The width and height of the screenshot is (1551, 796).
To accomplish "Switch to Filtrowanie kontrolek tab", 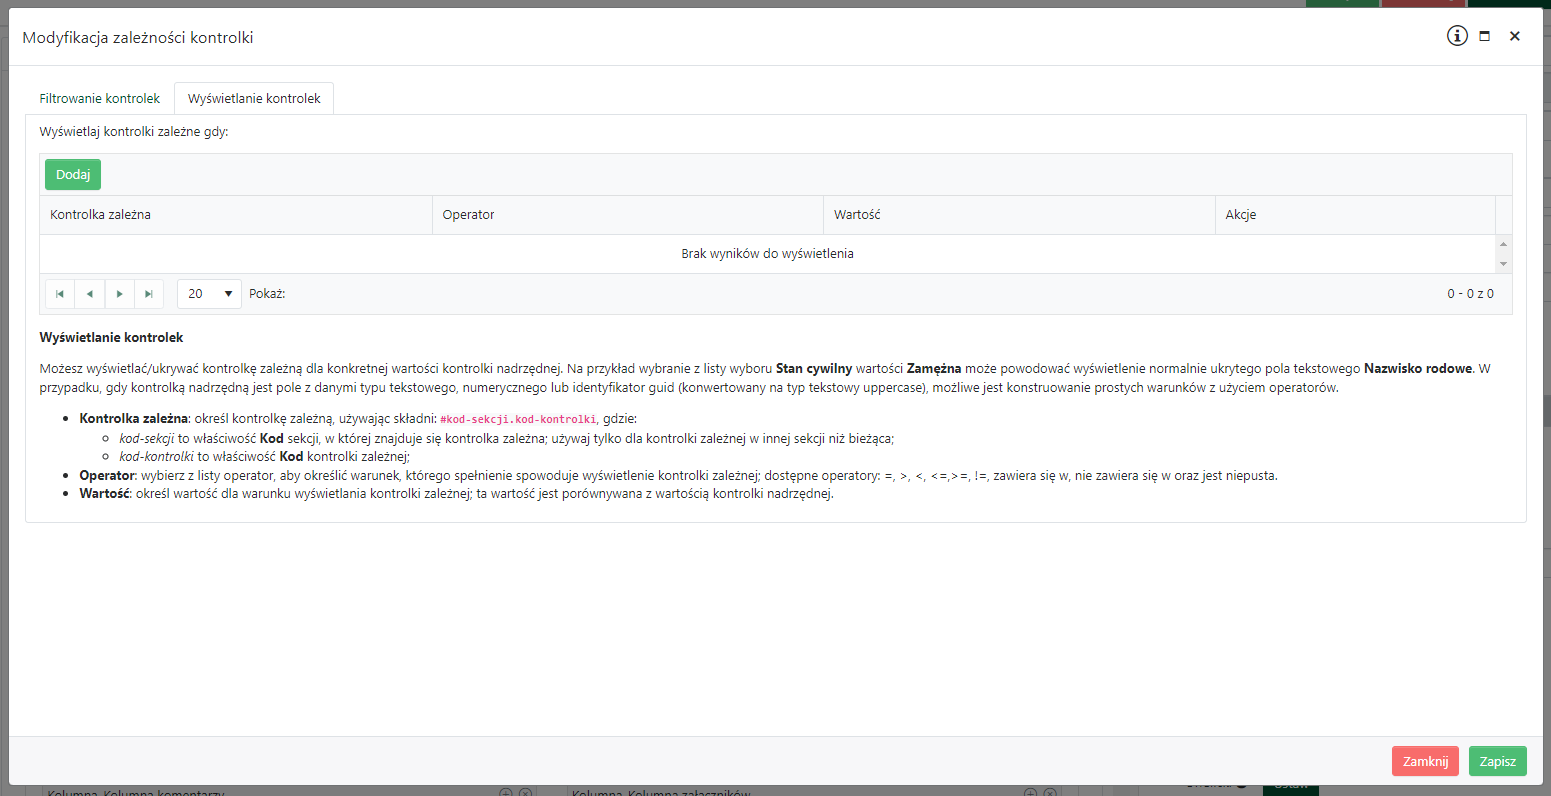I will pyautogui.click(x=100, y=99).
